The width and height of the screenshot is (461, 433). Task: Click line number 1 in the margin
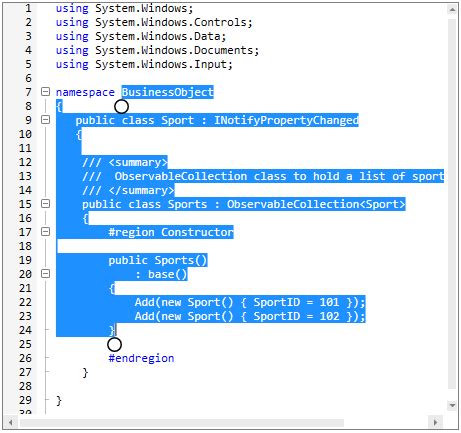[x=28, y=8]
